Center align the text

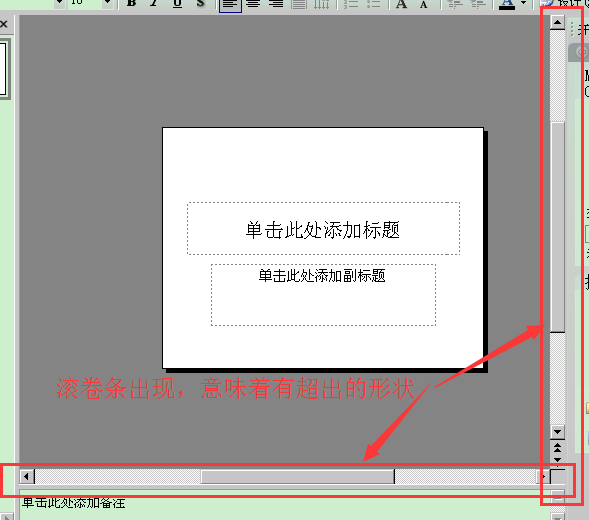coord(254,4)
